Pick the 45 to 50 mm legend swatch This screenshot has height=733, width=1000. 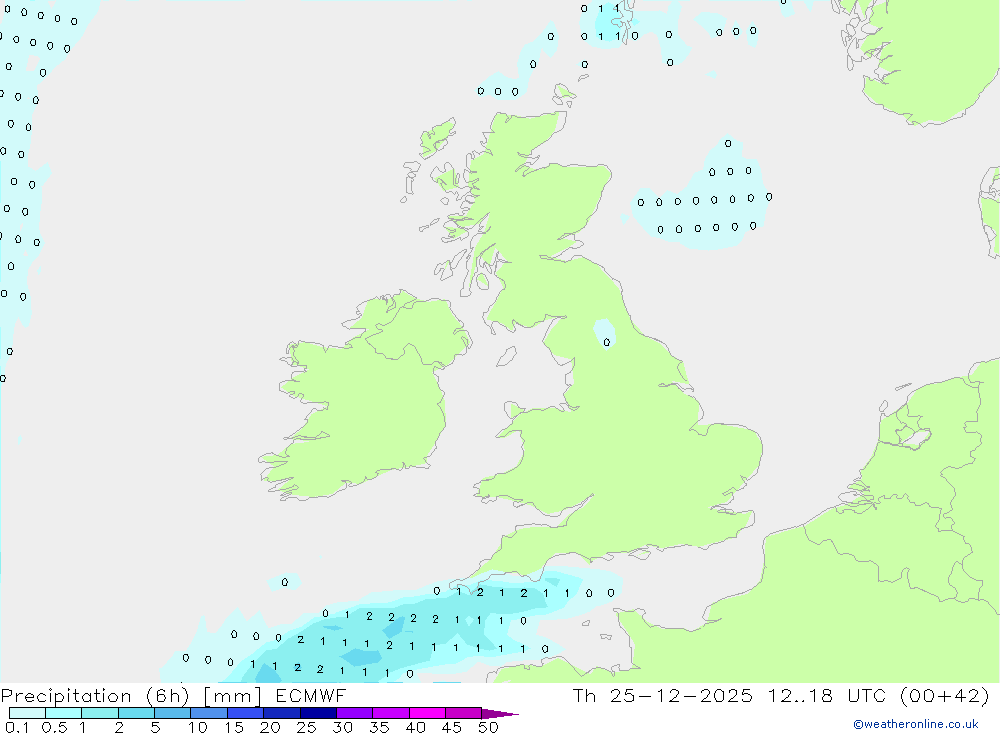[x=464, y=713]
